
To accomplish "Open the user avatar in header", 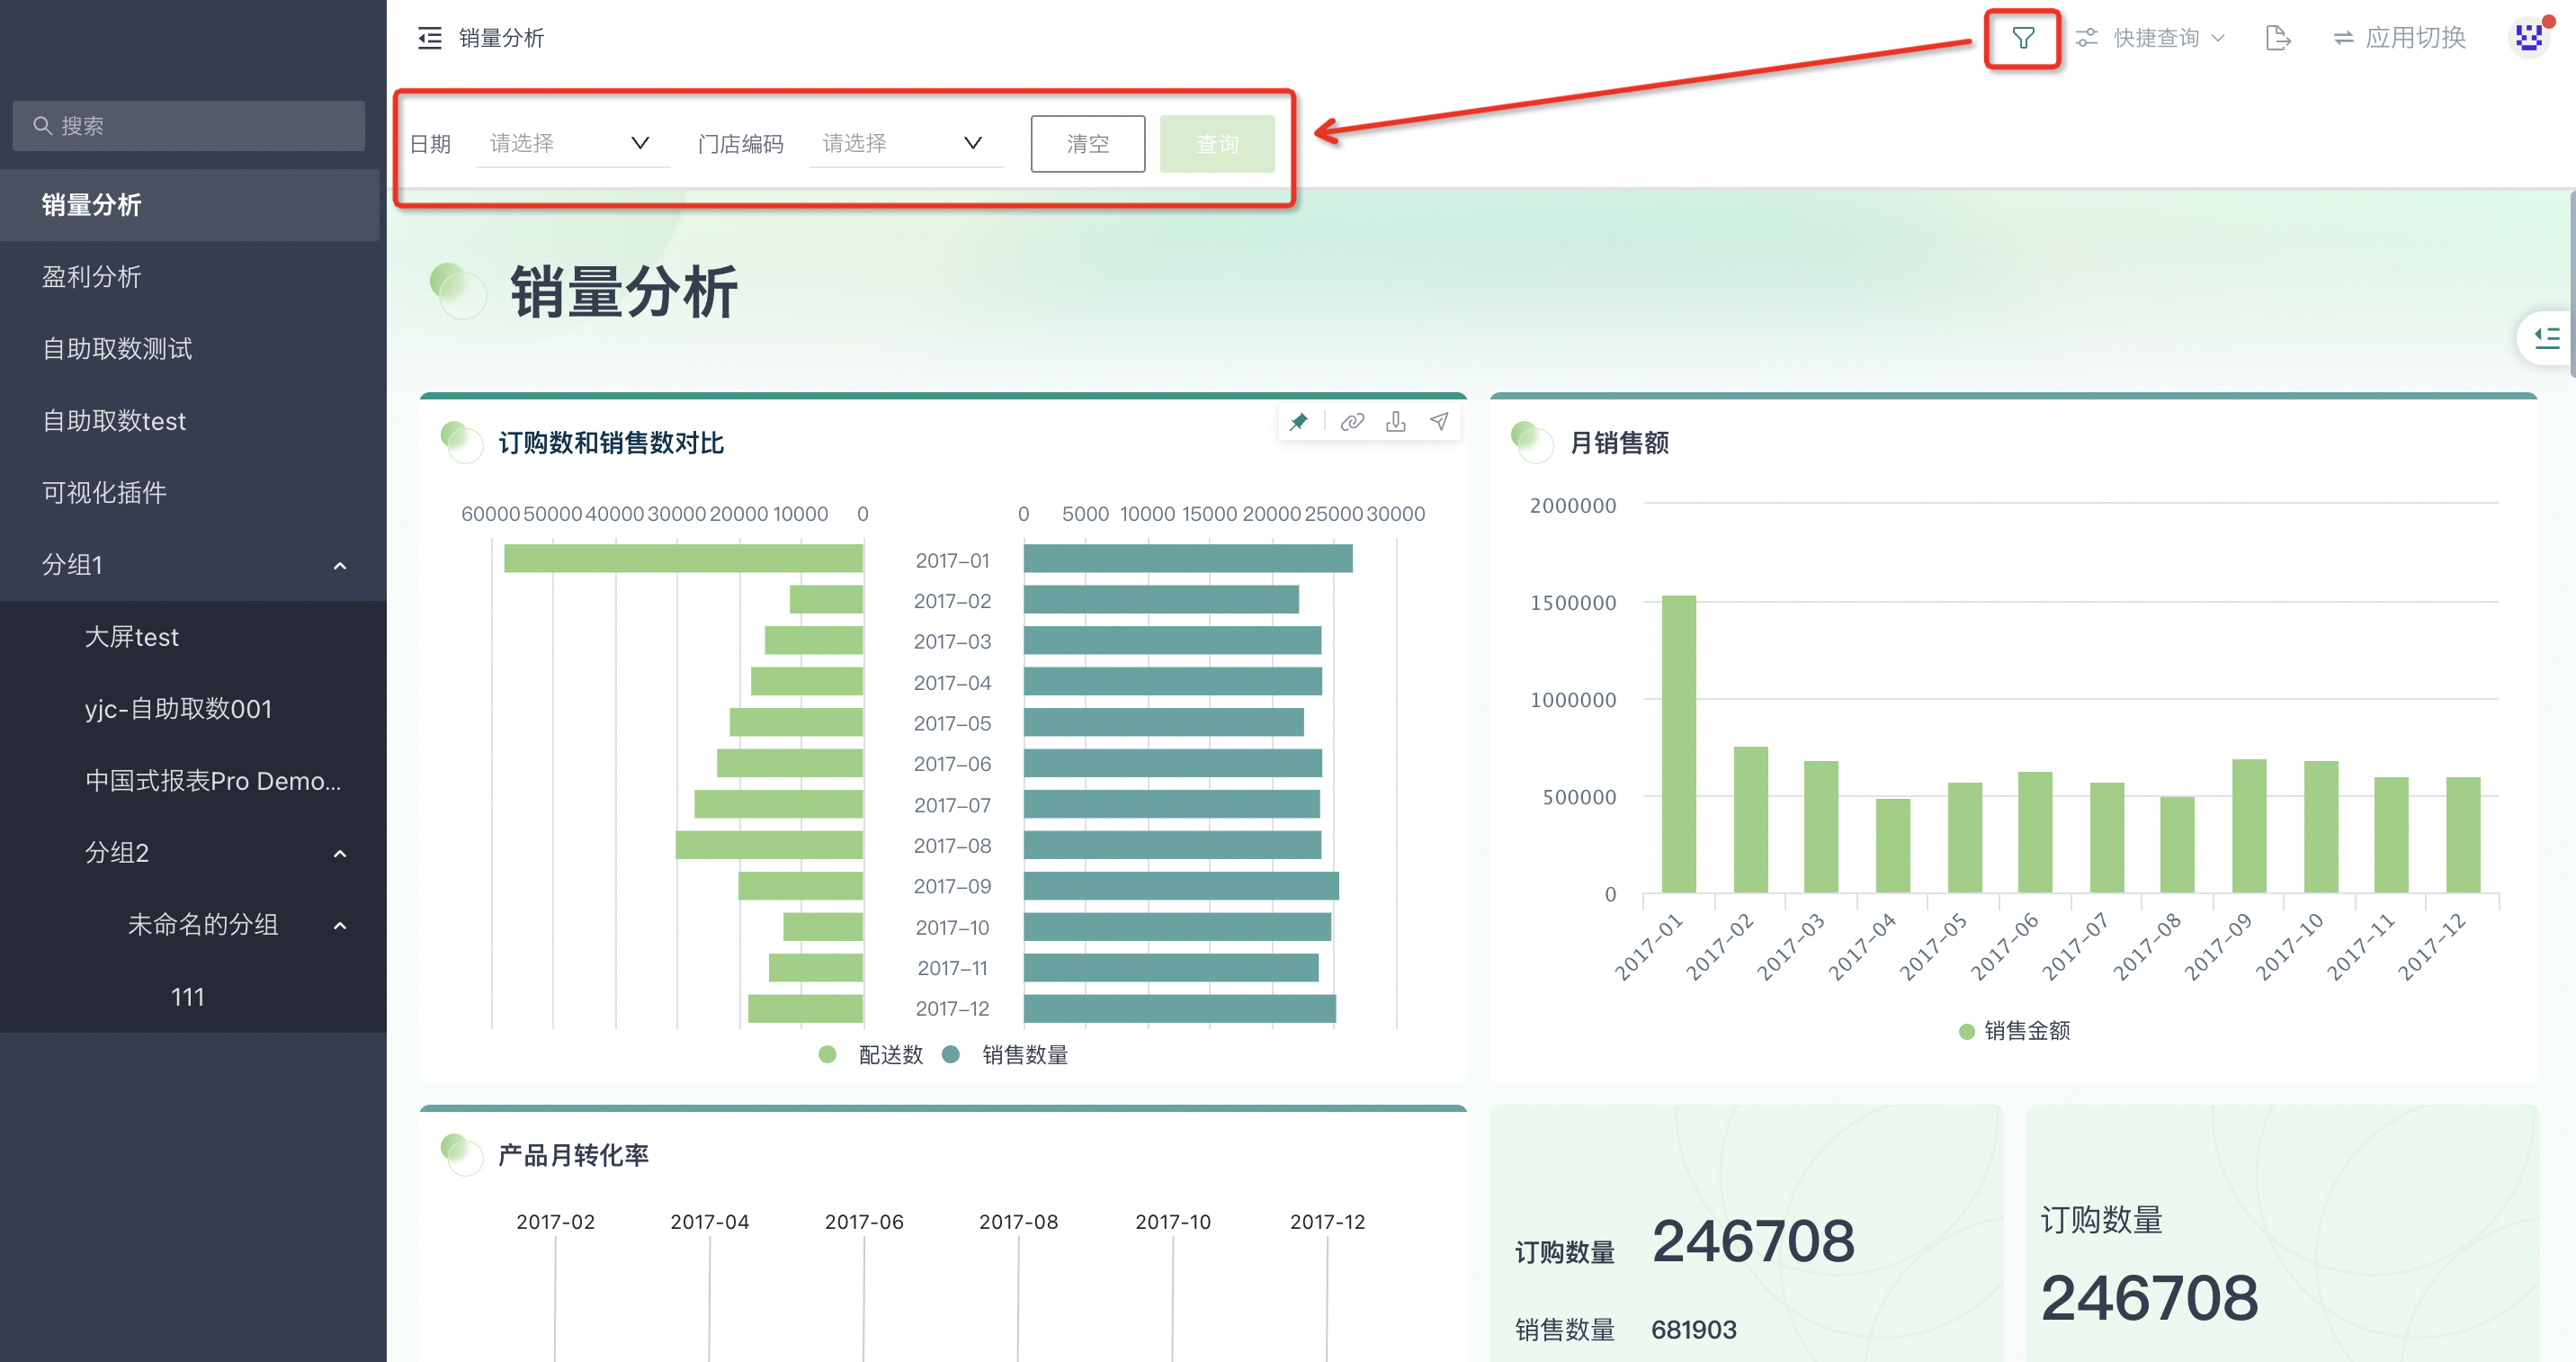I will tap(2529, 38).
